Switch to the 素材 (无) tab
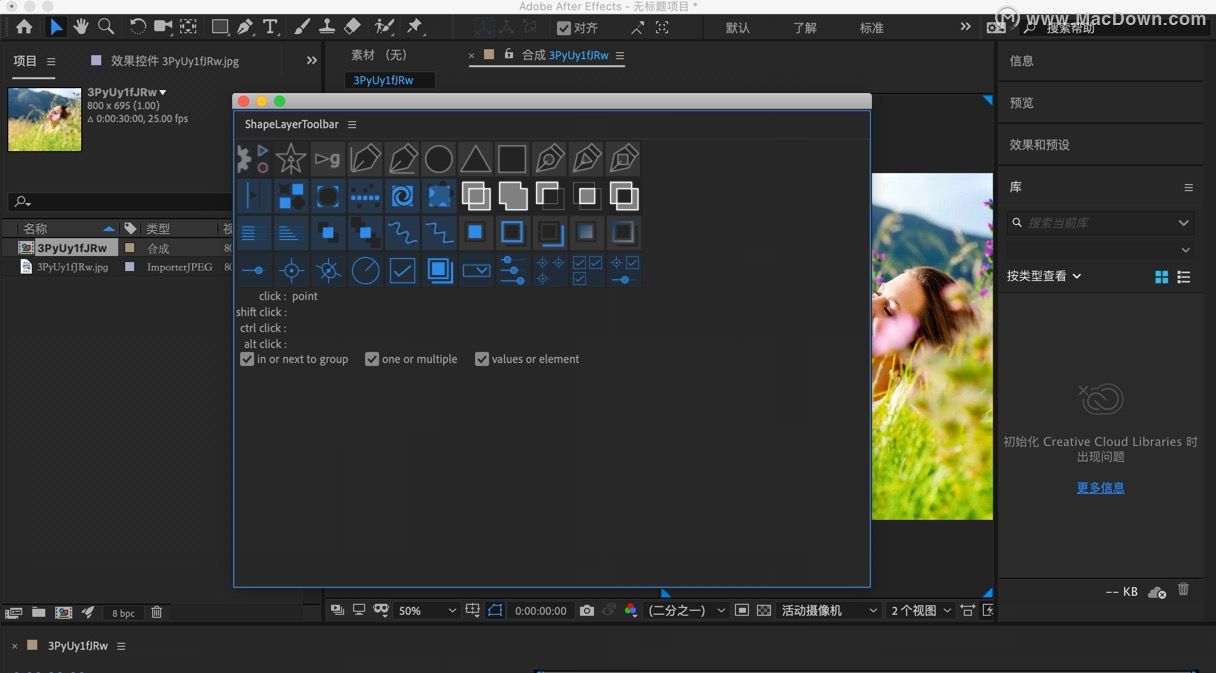This screenshot has width=1216, height=673. tap(379, 55)
